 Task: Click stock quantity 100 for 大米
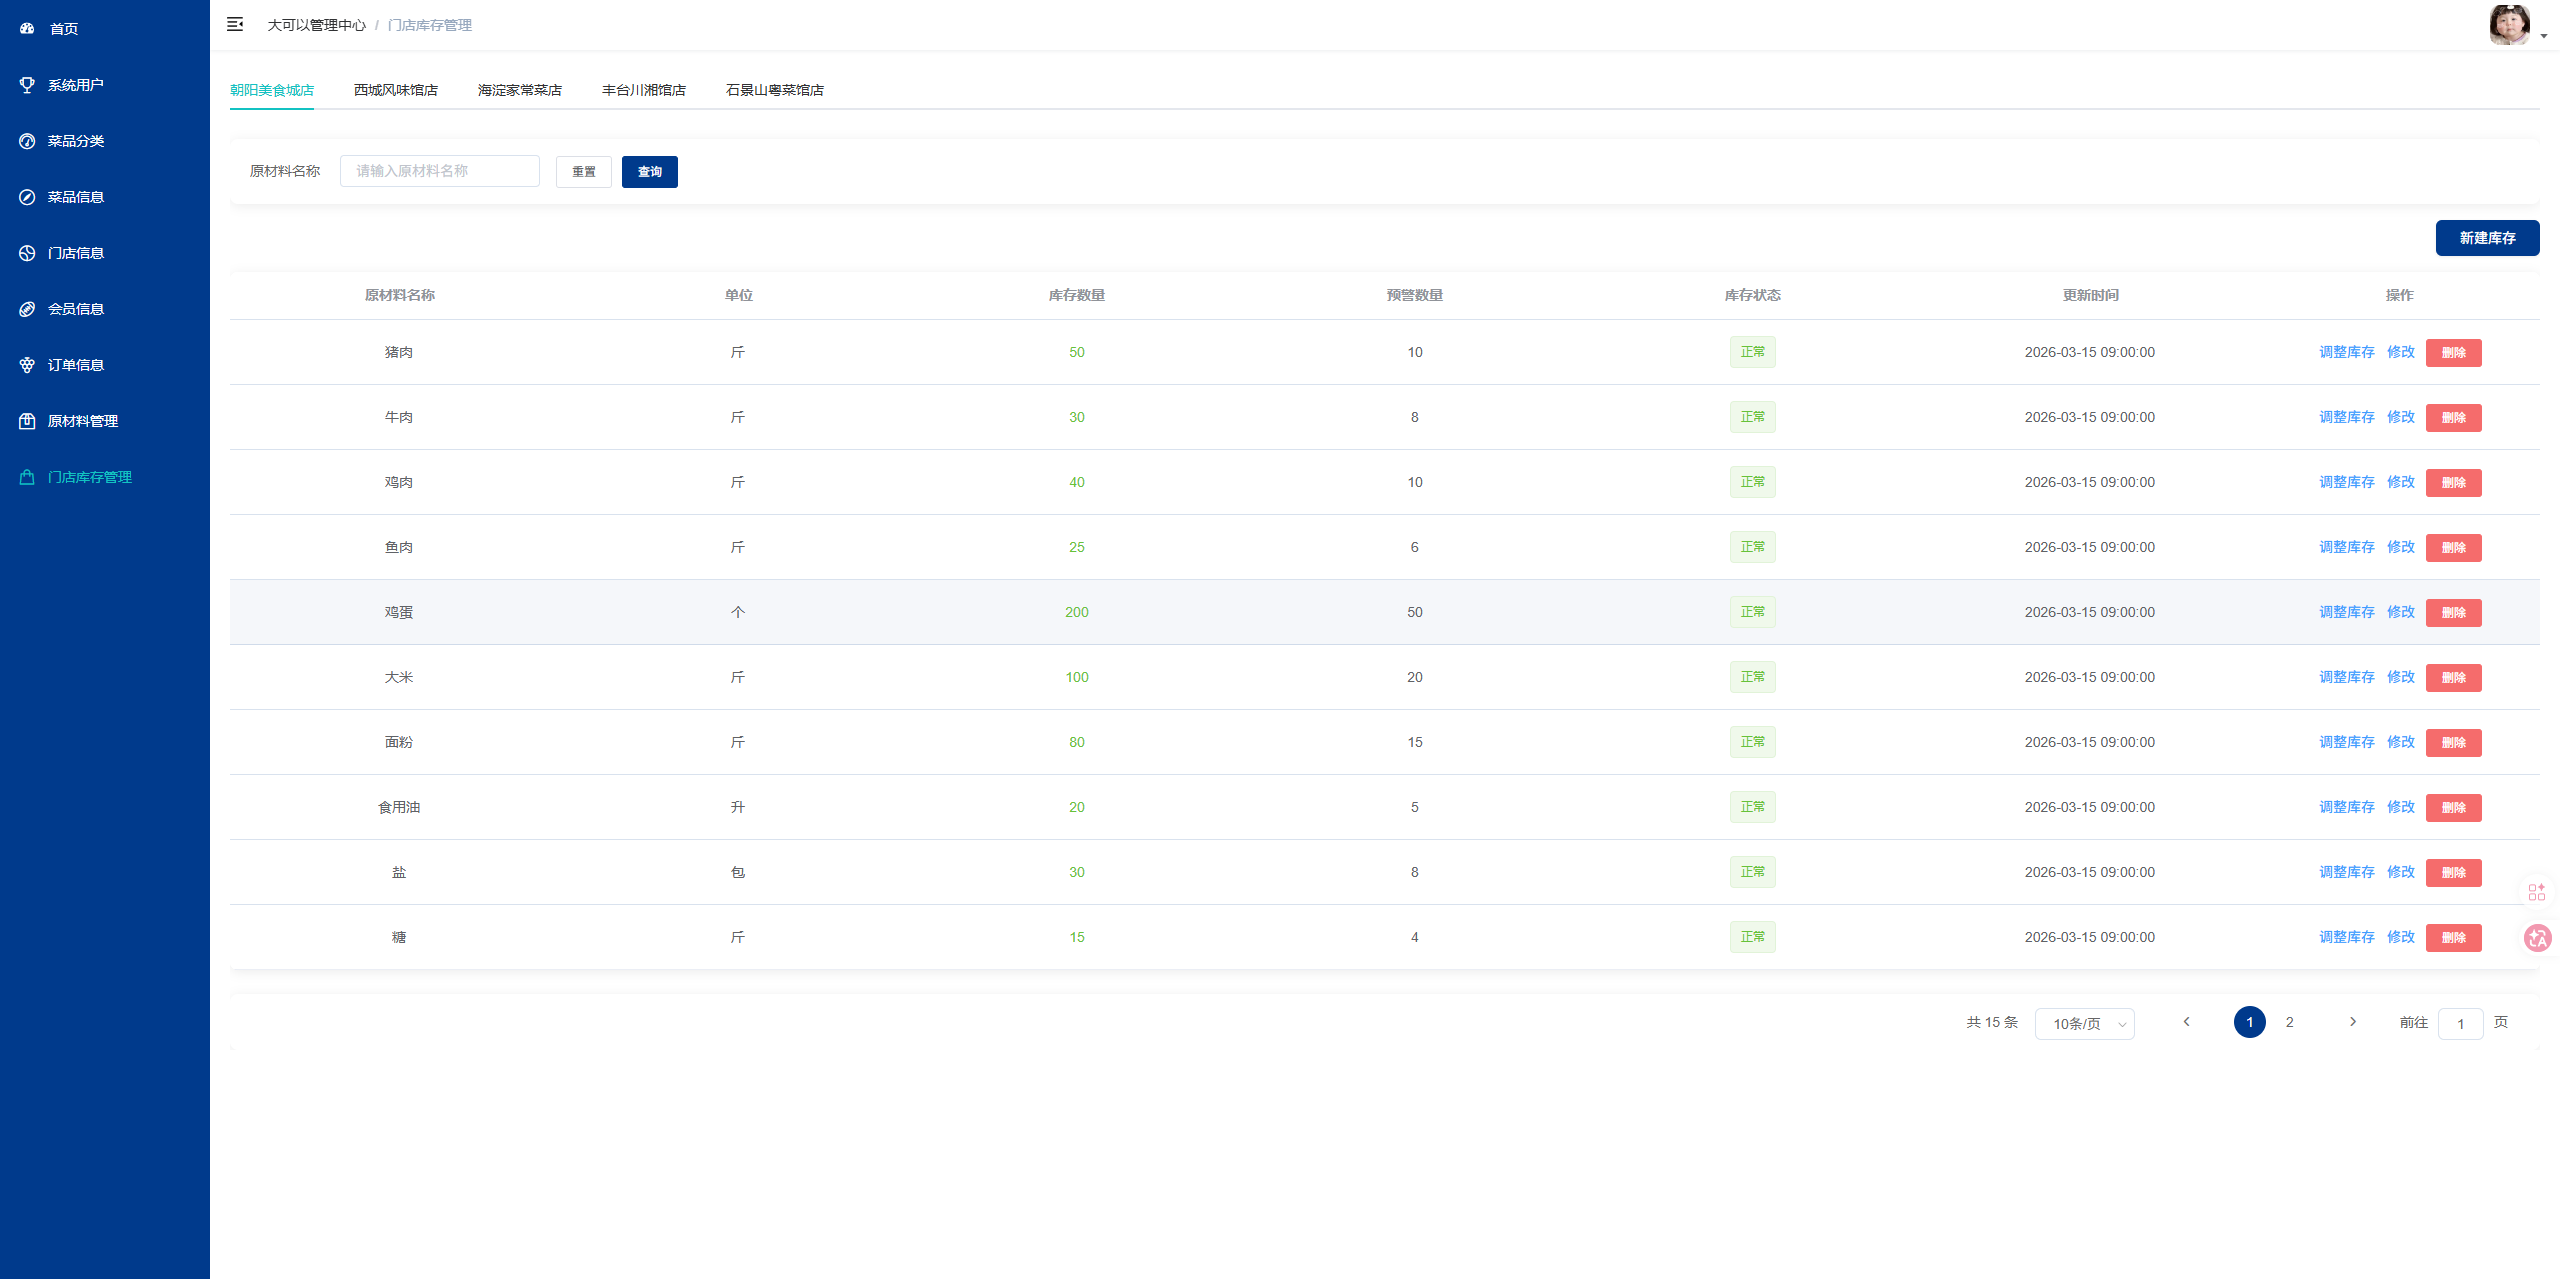(1076, 677)
